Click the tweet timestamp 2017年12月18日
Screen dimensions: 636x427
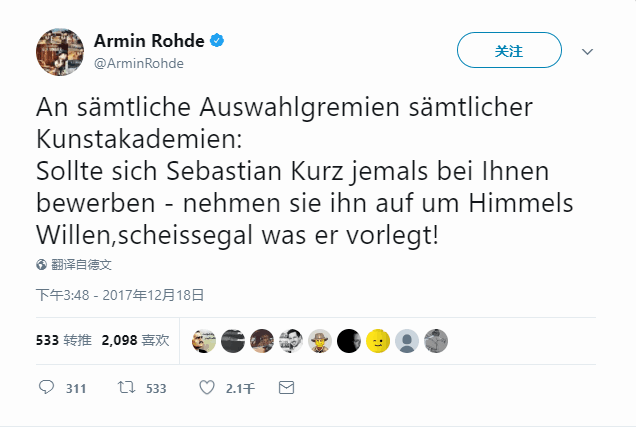click(120, 295)
